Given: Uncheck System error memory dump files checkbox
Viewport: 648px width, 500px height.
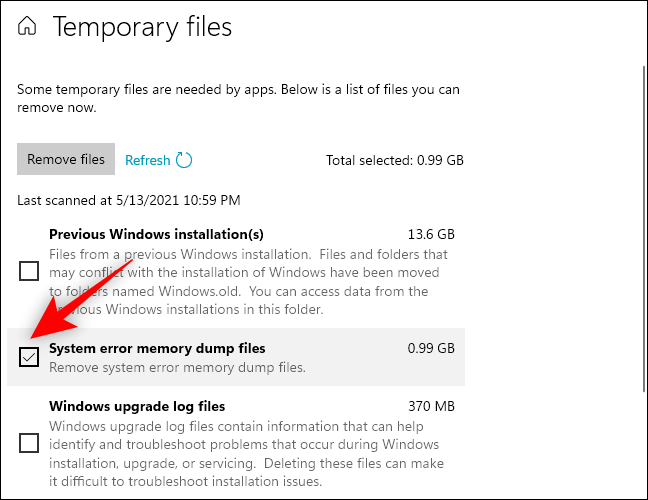Looking at the screenshot, I should tap(29, 357).
